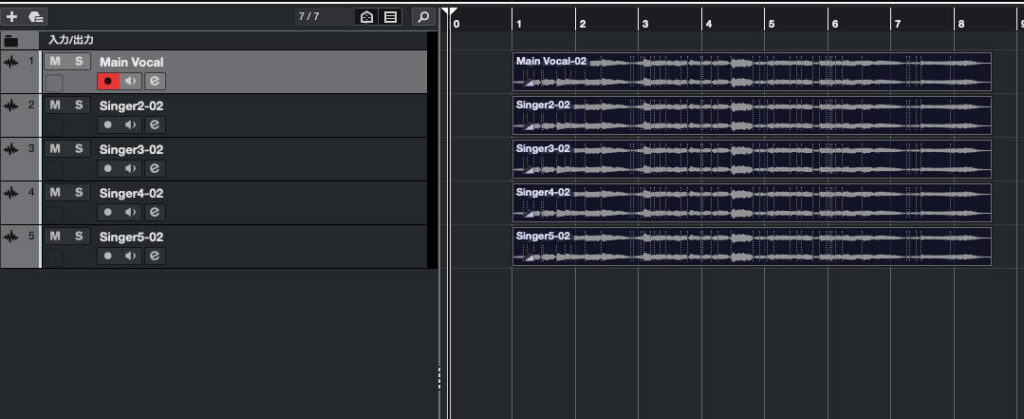Open the track search magnifier
This screenshot has width=1024, height=419.
[423, 17]
